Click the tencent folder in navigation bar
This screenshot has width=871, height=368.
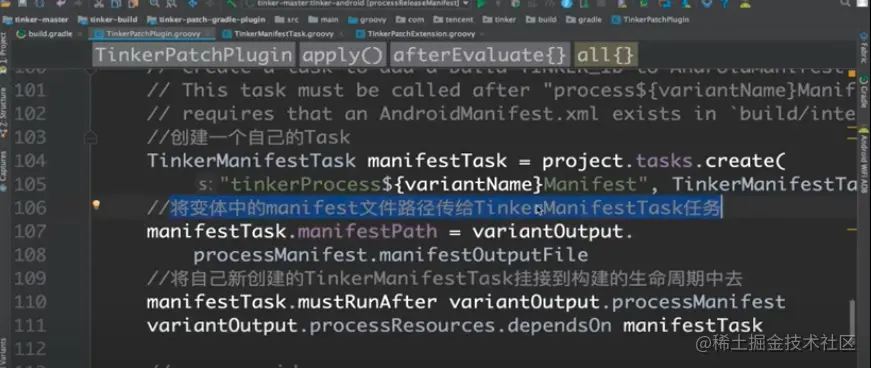click(452, 19)
